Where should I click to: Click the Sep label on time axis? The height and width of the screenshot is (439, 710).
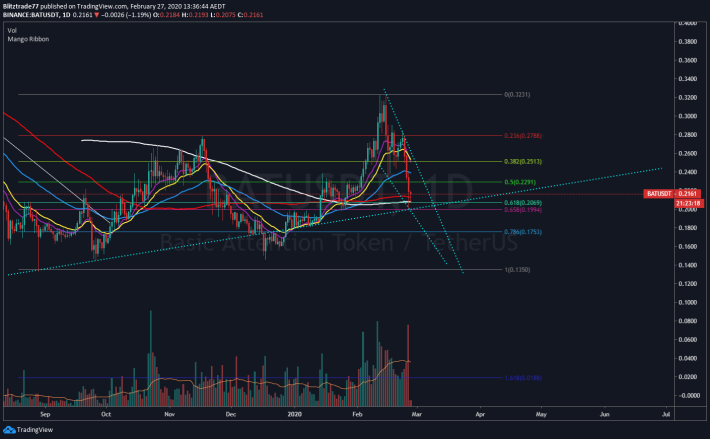pos(45,414)
